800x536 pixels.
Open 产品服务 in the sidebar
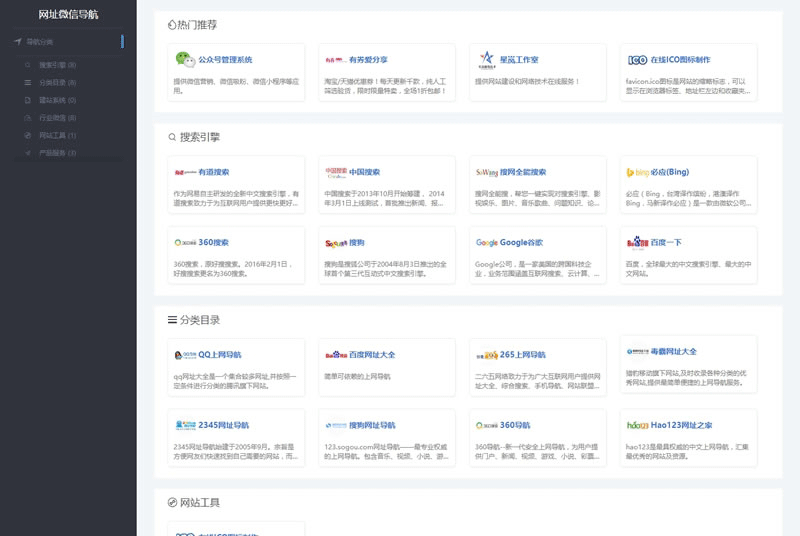pyautogui.click(x=58, y=153)
